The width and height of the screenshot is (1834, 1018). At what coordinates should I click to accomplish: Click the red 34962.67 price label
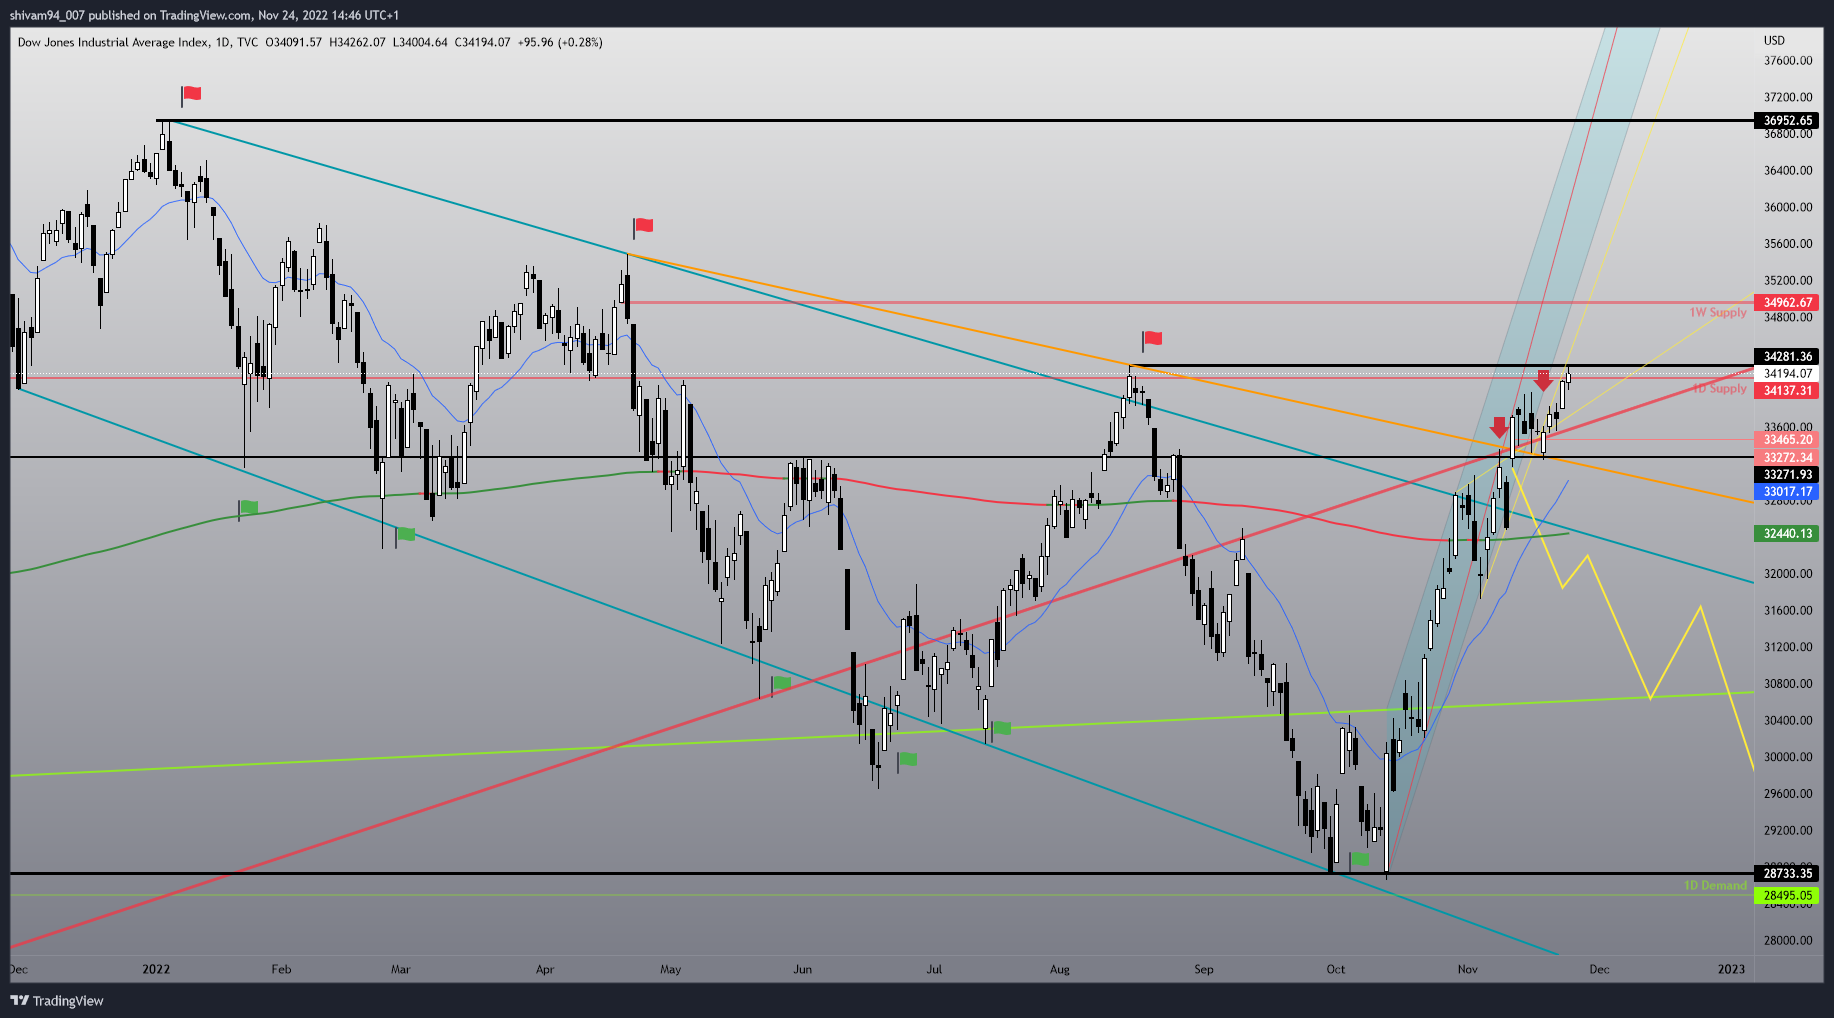[x=1787, y=303]
